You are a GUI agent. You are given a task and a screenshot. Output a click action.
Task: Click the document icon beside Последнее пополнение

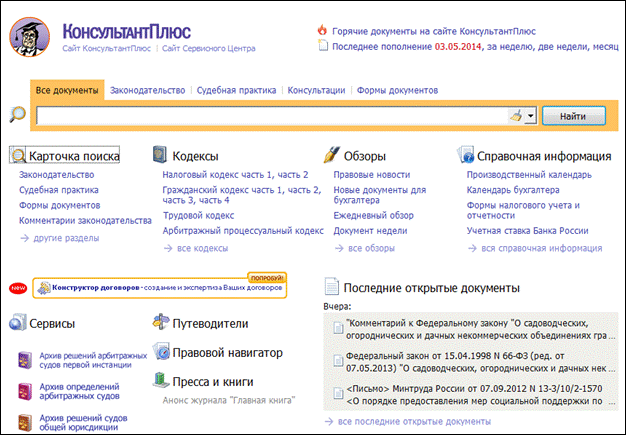tap(323, 45)
